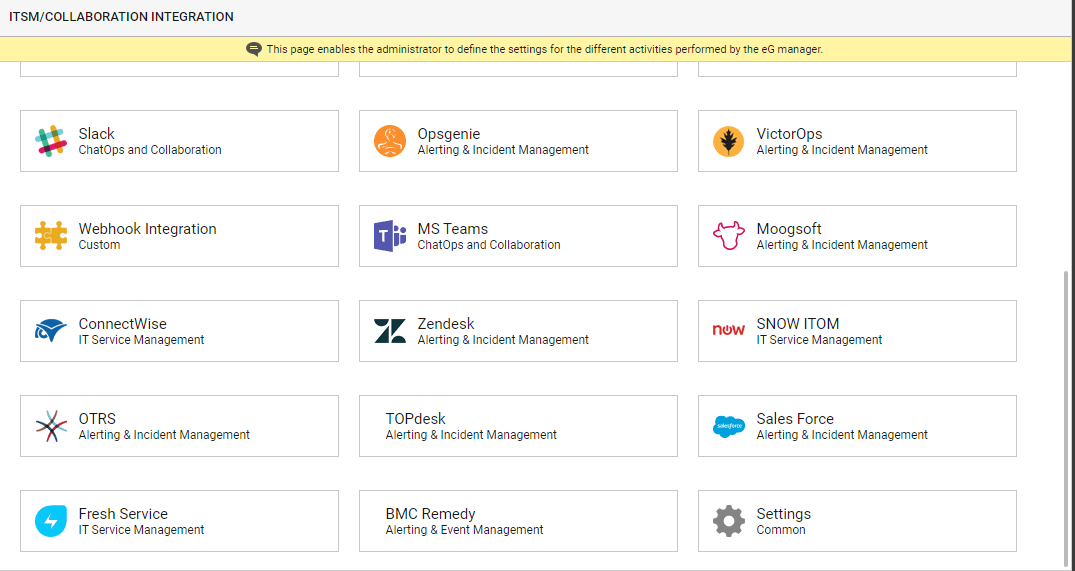This screenshot has height=571, width=1075.
Task: Click the ITSM/Collaboration Integration page heading
Action: pos(121,16)
